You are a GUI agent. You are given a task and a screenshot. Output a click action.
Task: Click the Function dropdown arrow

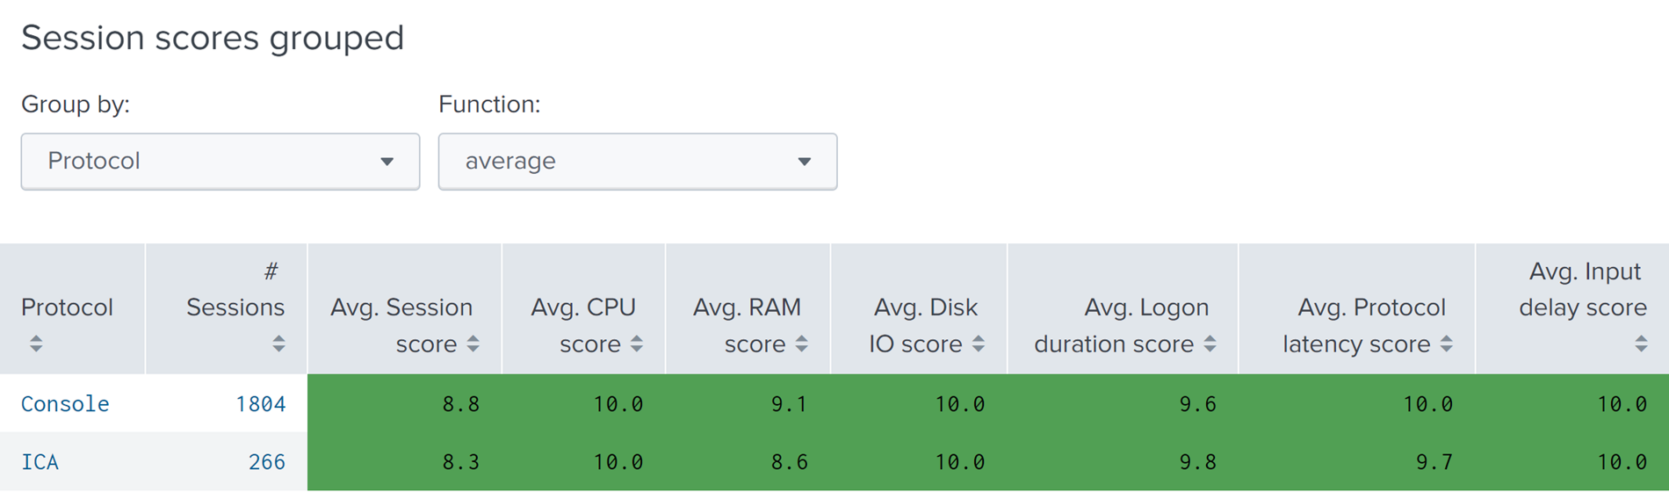[x=804, y=161]
